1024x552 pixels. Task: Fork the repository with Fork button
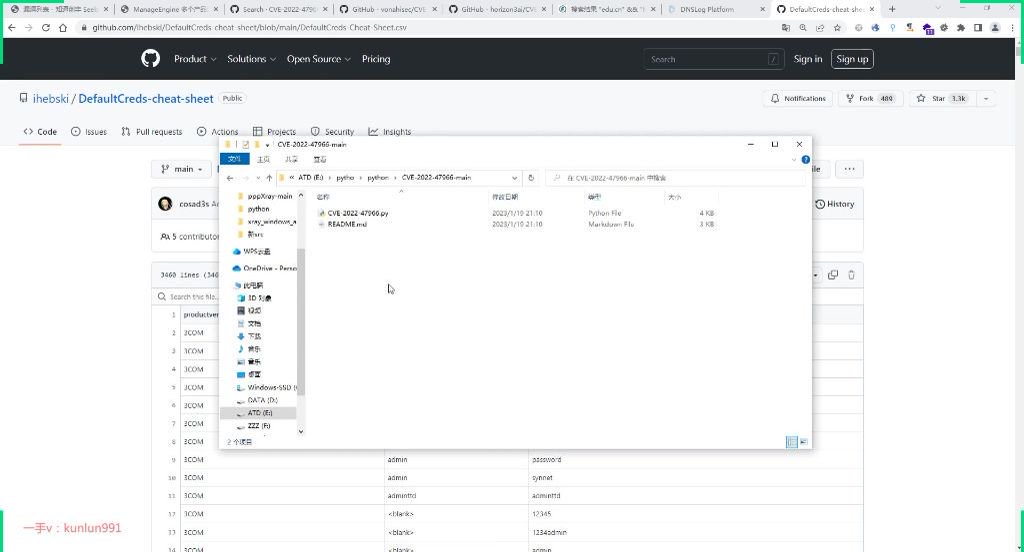coord(870,99)
